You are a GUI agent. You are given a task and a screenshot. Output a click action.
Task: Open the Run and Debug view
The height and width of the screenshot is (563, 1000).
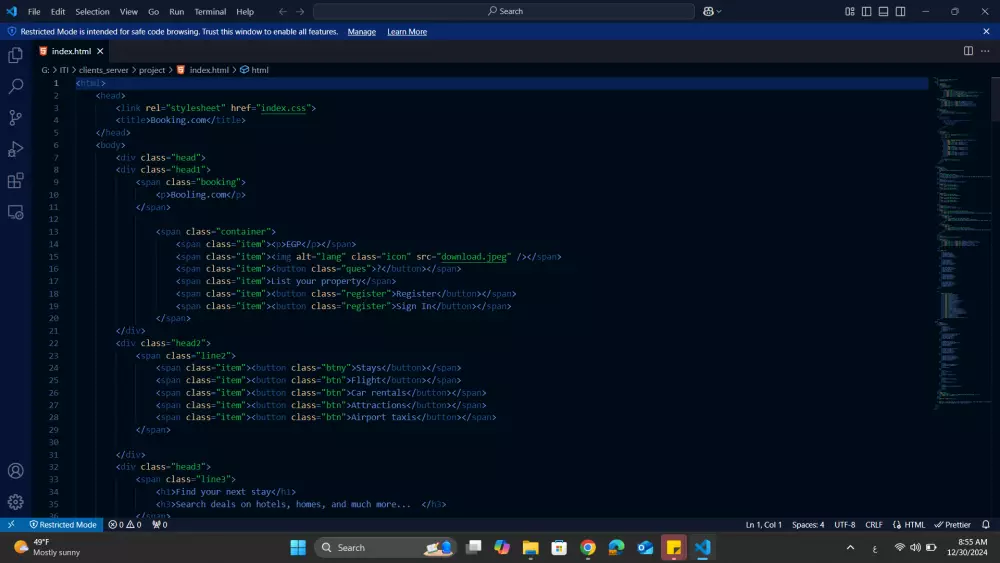[x=15, y=149]
